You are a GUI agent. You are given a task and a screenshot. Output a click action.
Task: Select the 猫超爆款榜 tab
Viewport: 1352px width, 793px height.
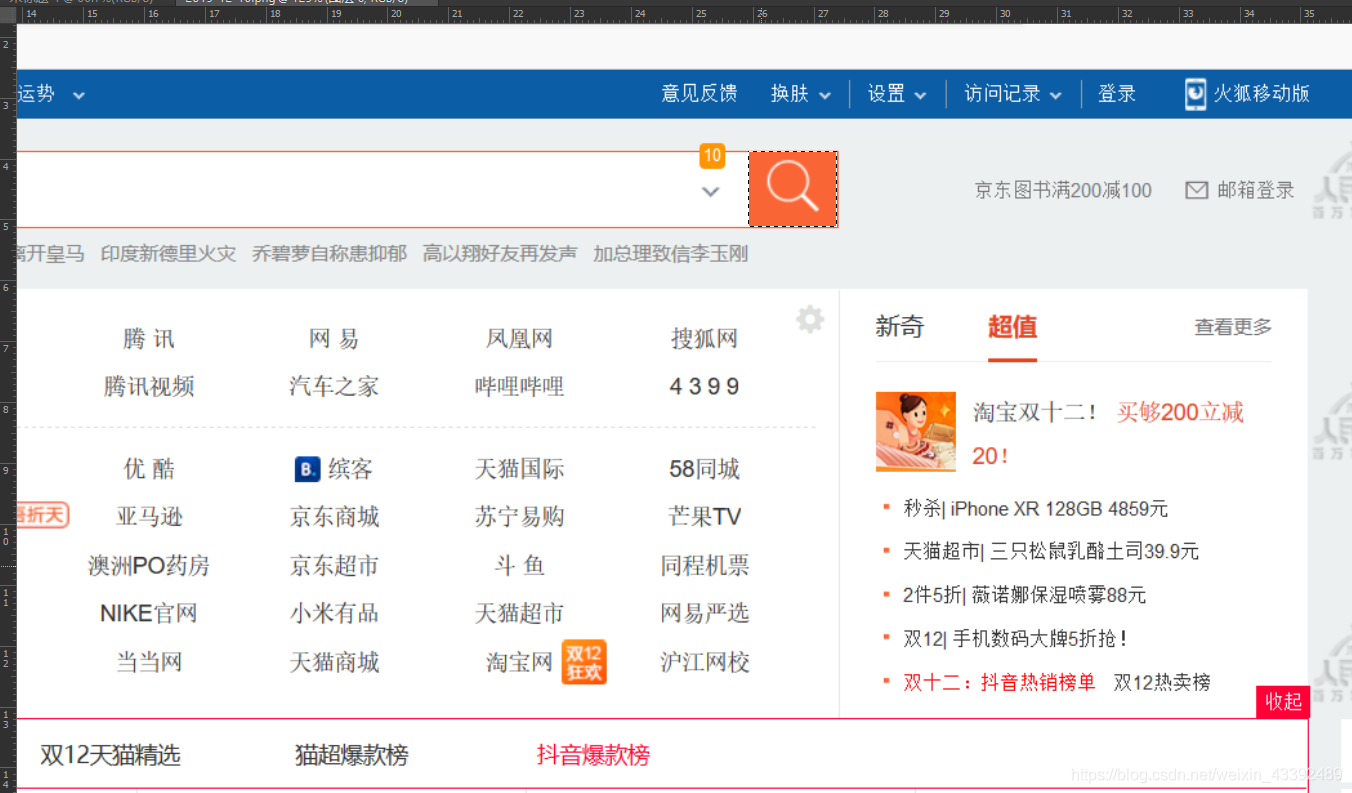352,755
